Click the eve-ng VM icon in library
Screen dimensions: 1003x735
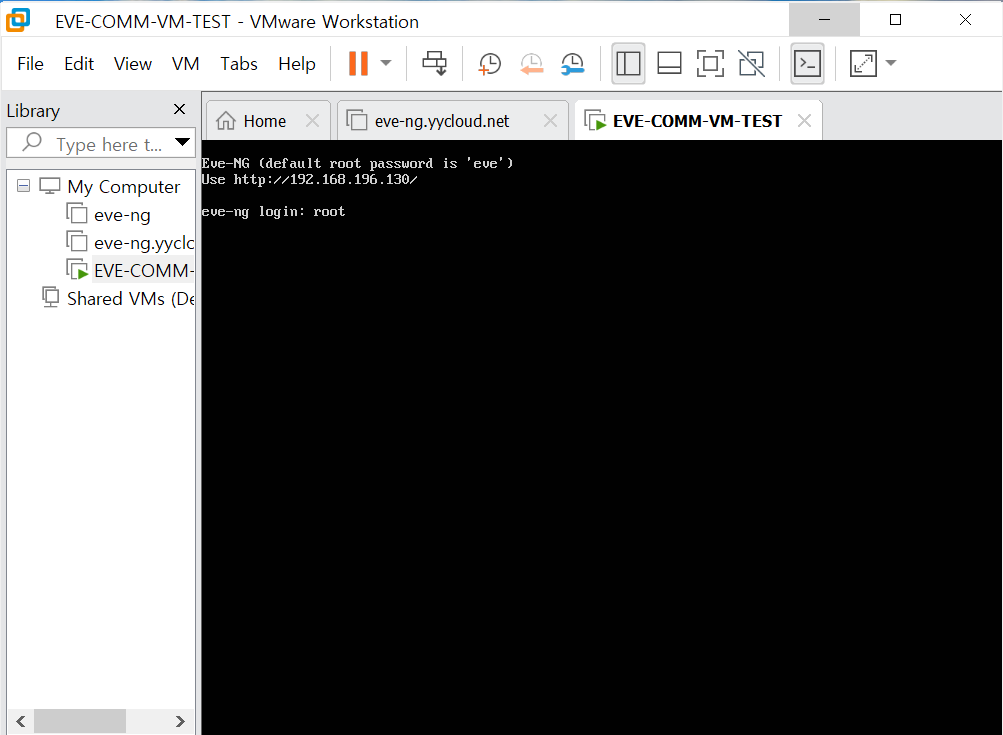pos(77,214)
